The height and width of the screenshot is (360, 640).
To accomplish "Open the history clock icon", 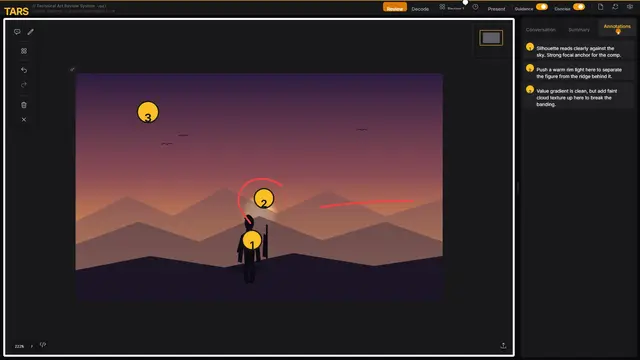I will tap(476, 7).
